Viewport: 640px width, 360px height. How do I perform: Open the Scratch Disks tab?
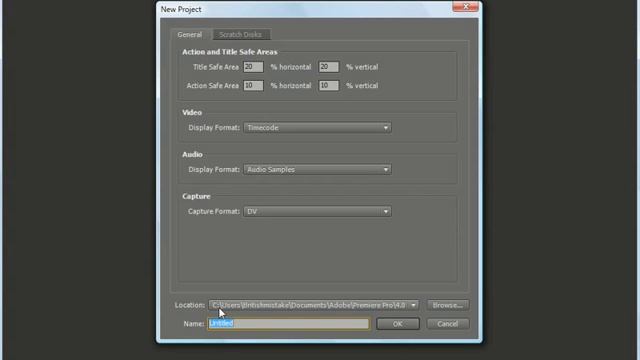(241, 35)
